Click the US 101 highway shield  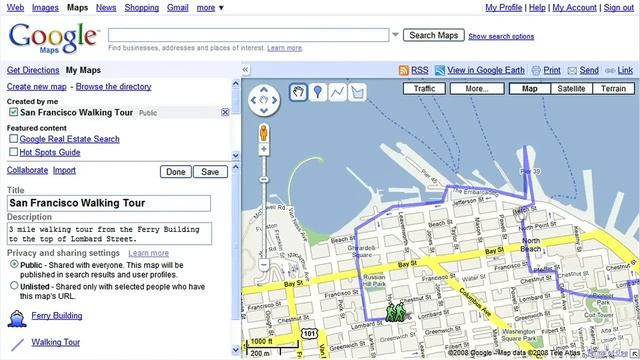pyautogui.click(x=309, y=333)
